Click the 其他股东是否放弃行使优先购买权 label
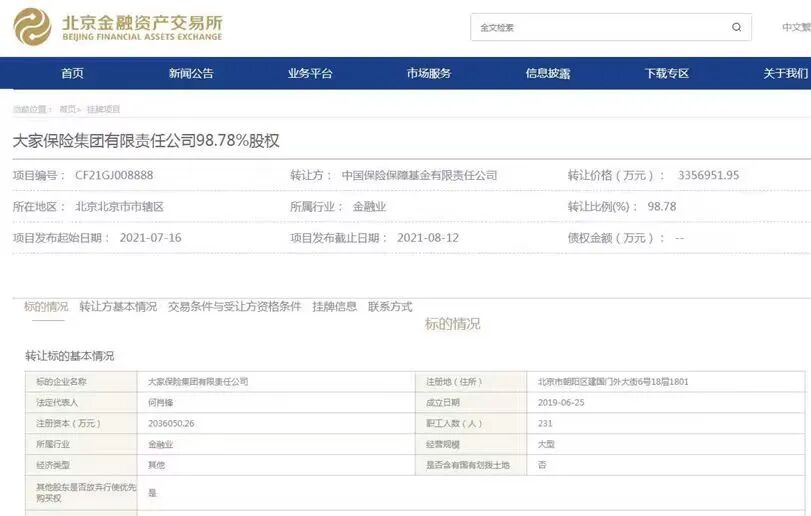Image resolution: width=811 pixels, height=516 pixels. 86,492
